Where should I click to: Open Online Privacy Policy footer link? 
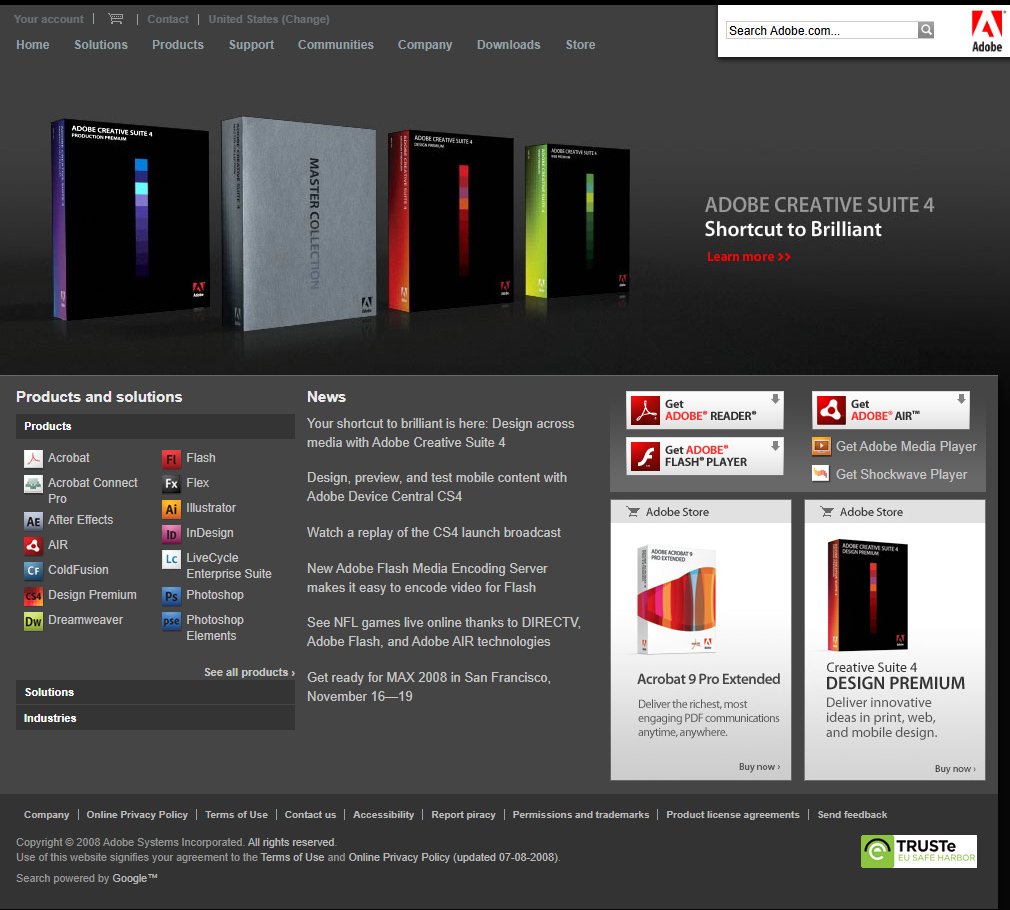coord(137,815)
